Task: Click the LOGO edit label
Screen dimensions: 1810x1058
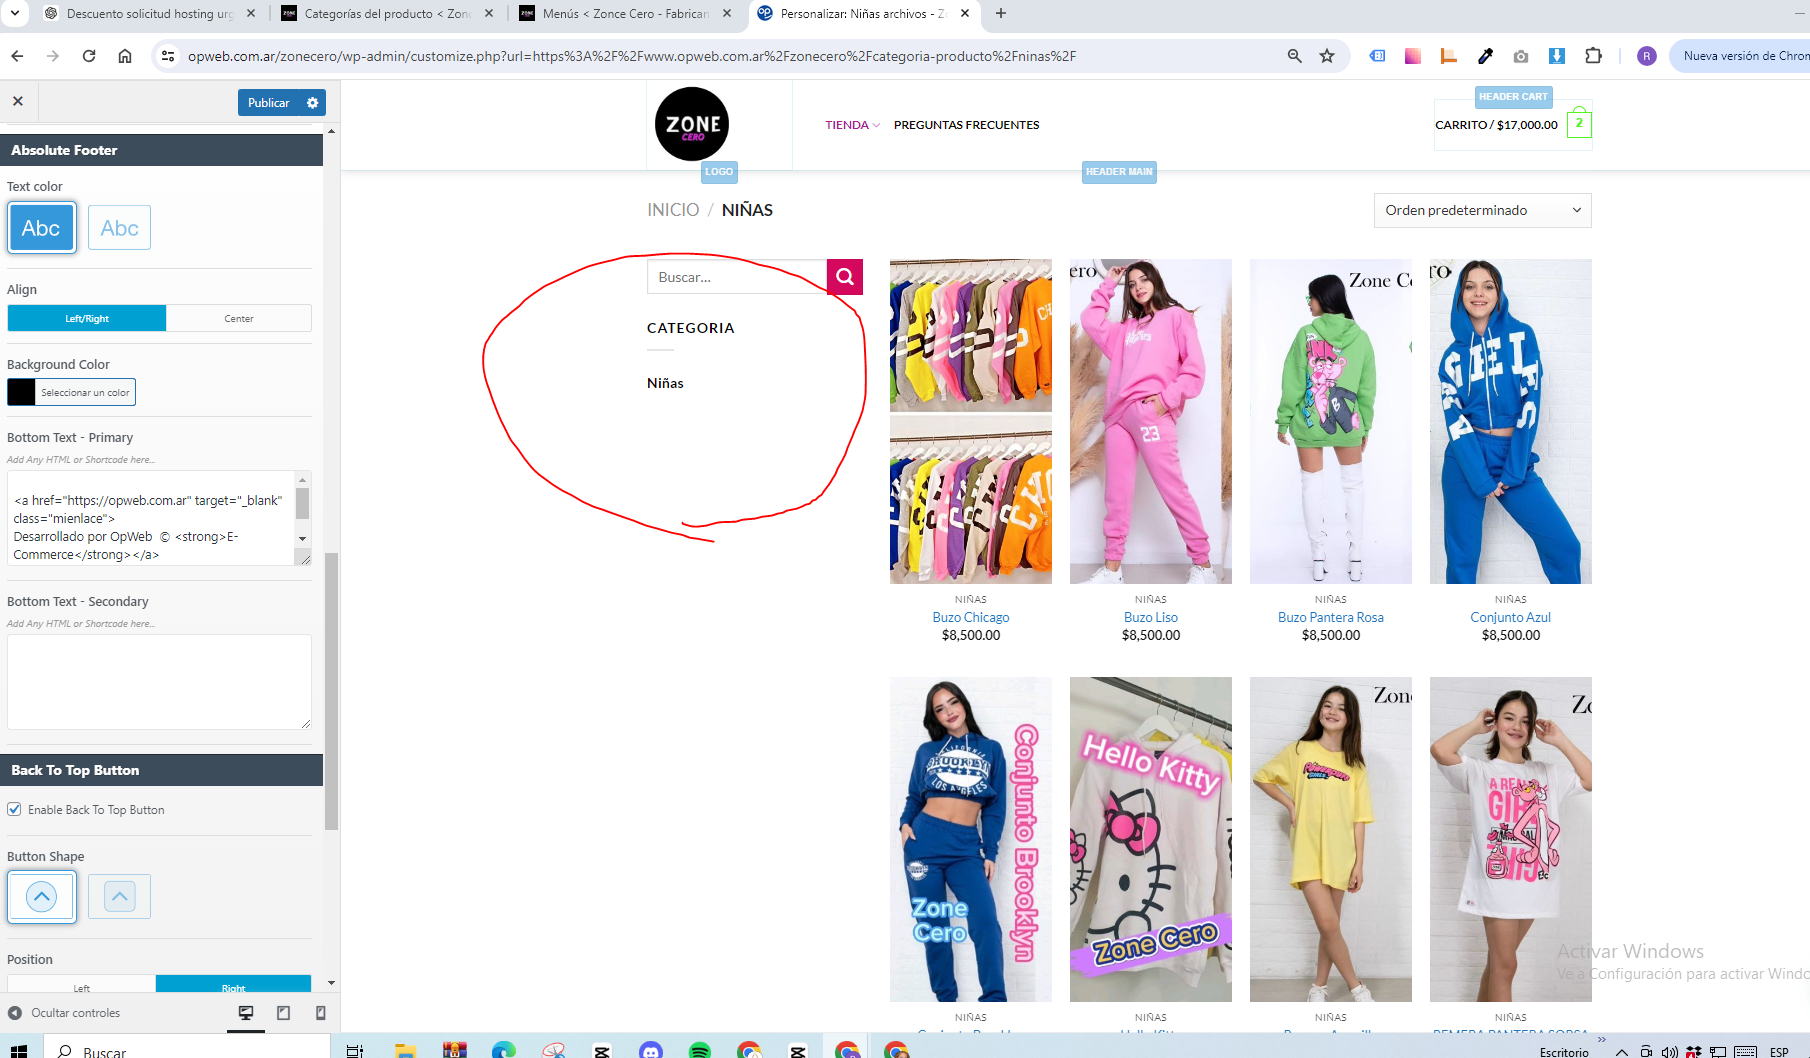Action: [718, 172]
